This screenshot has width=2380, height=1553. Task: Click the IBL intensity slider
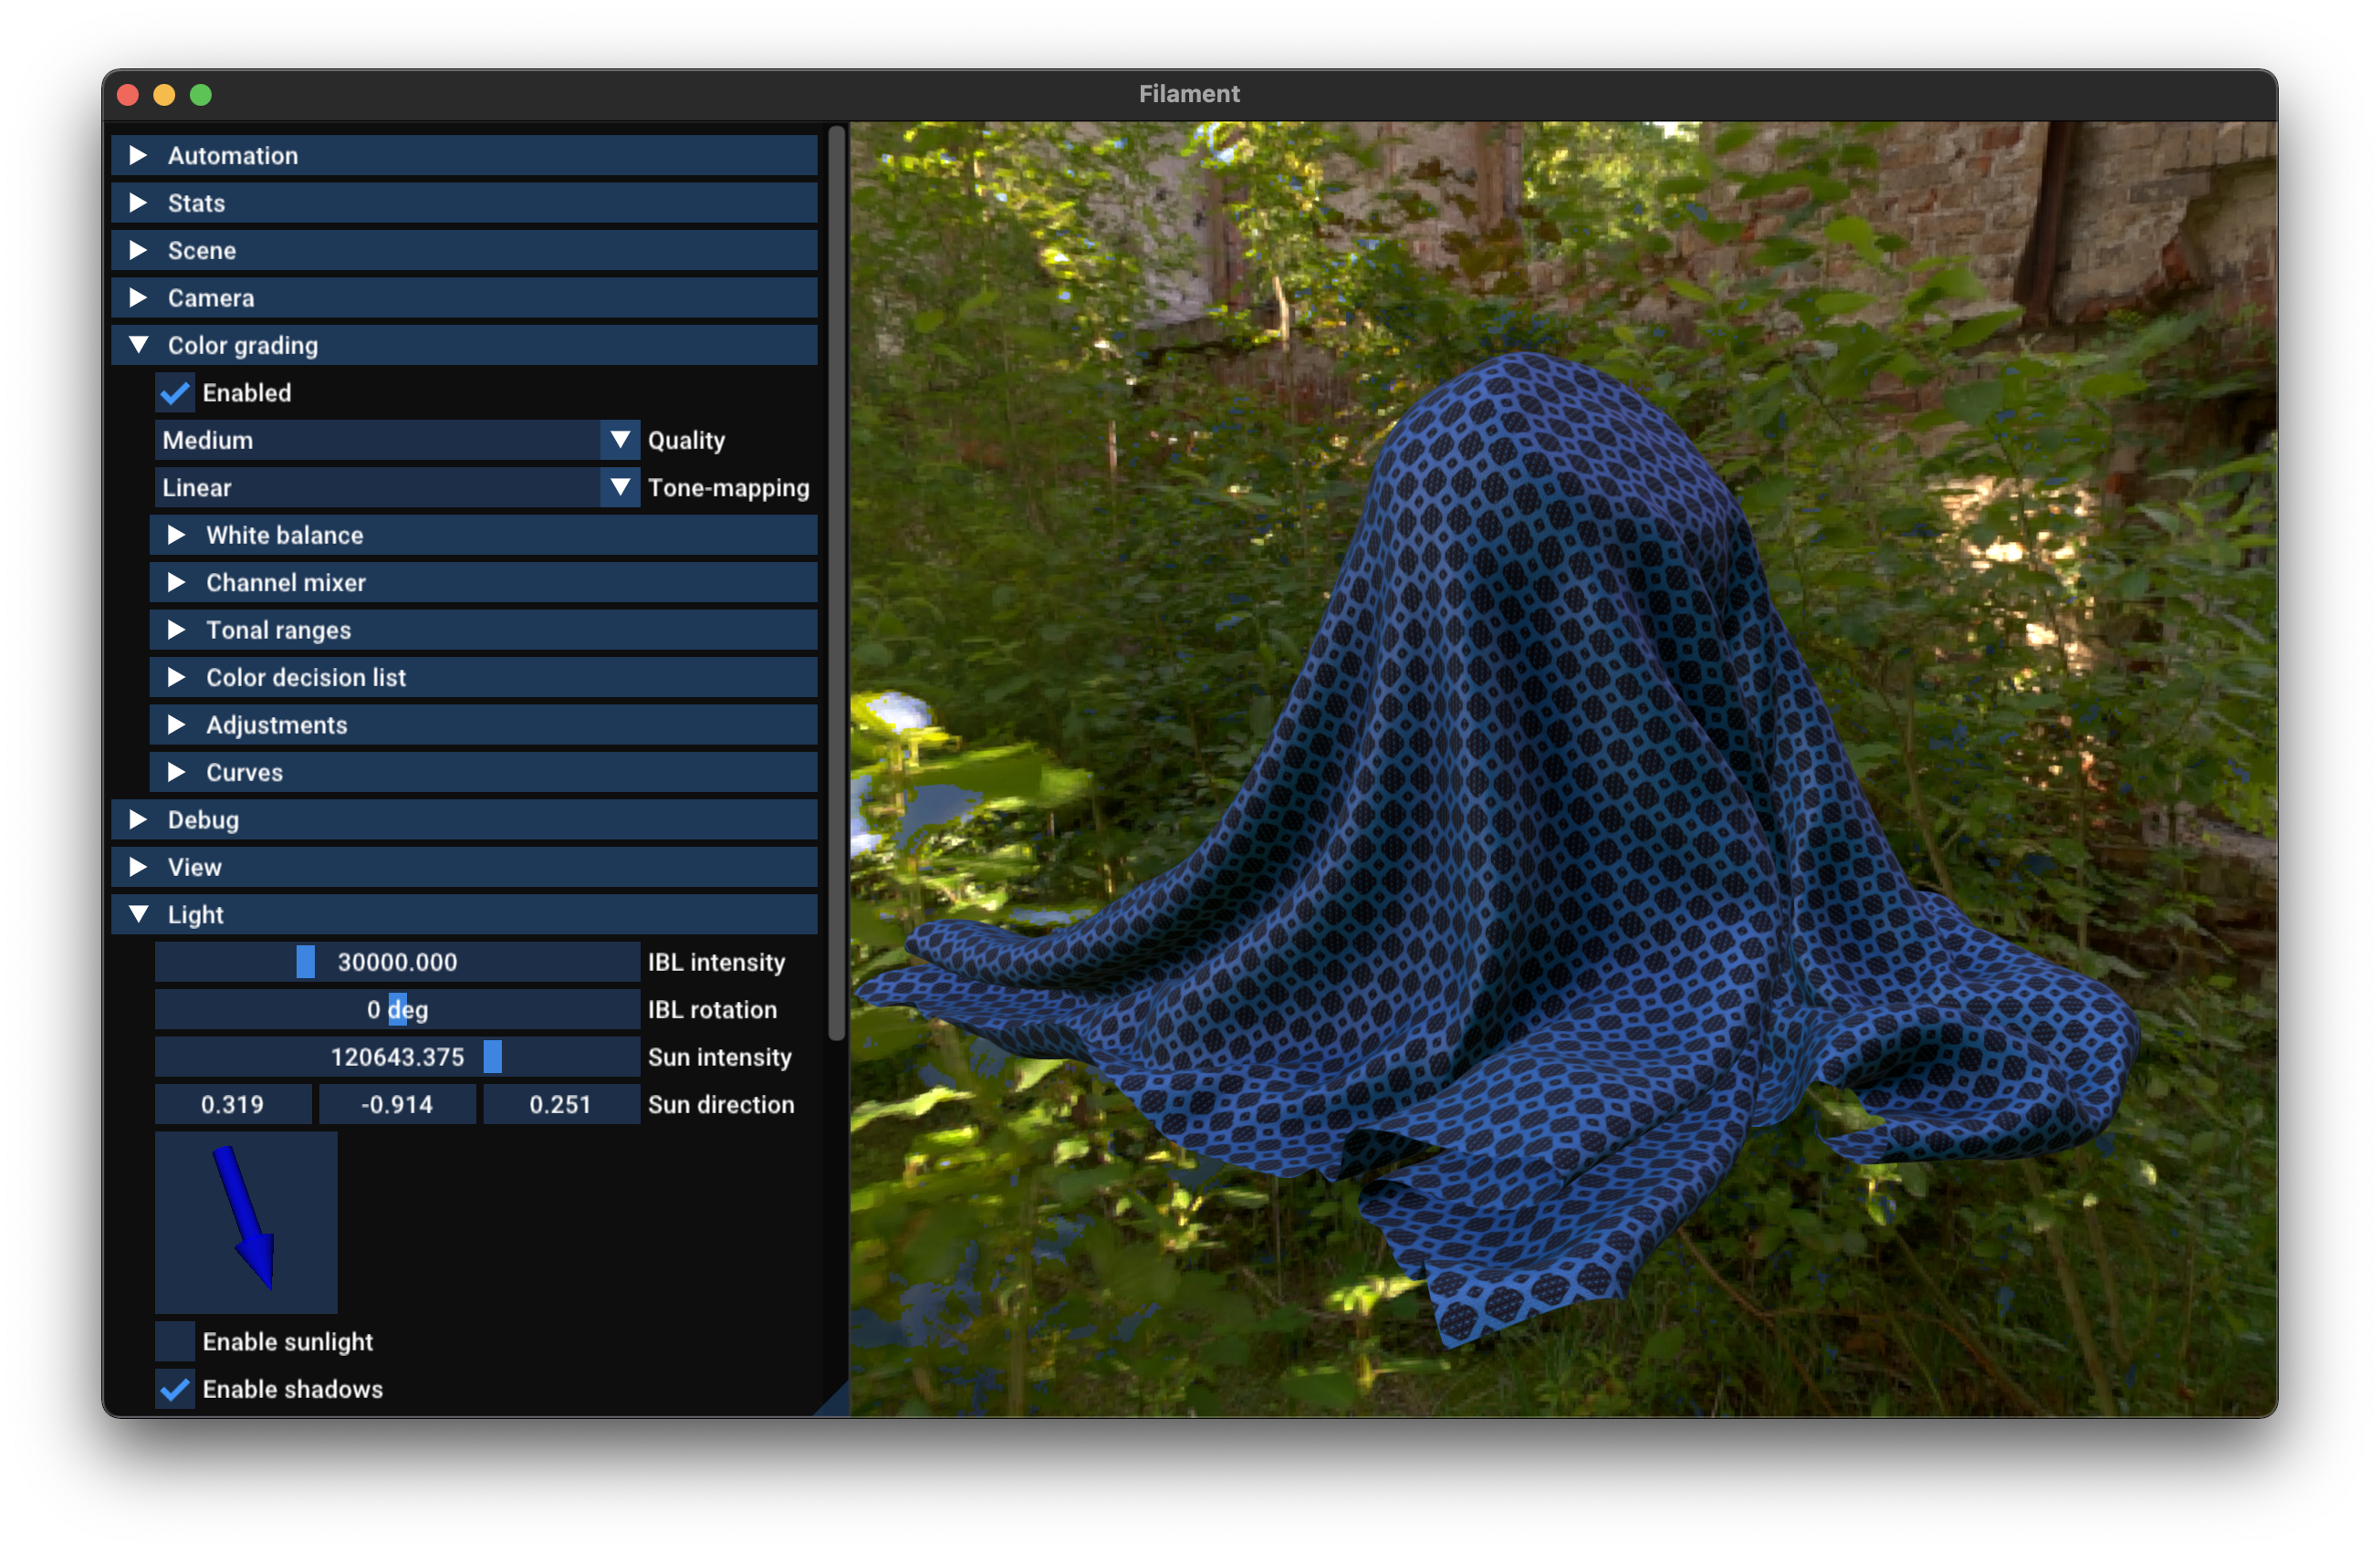[397, 962]
